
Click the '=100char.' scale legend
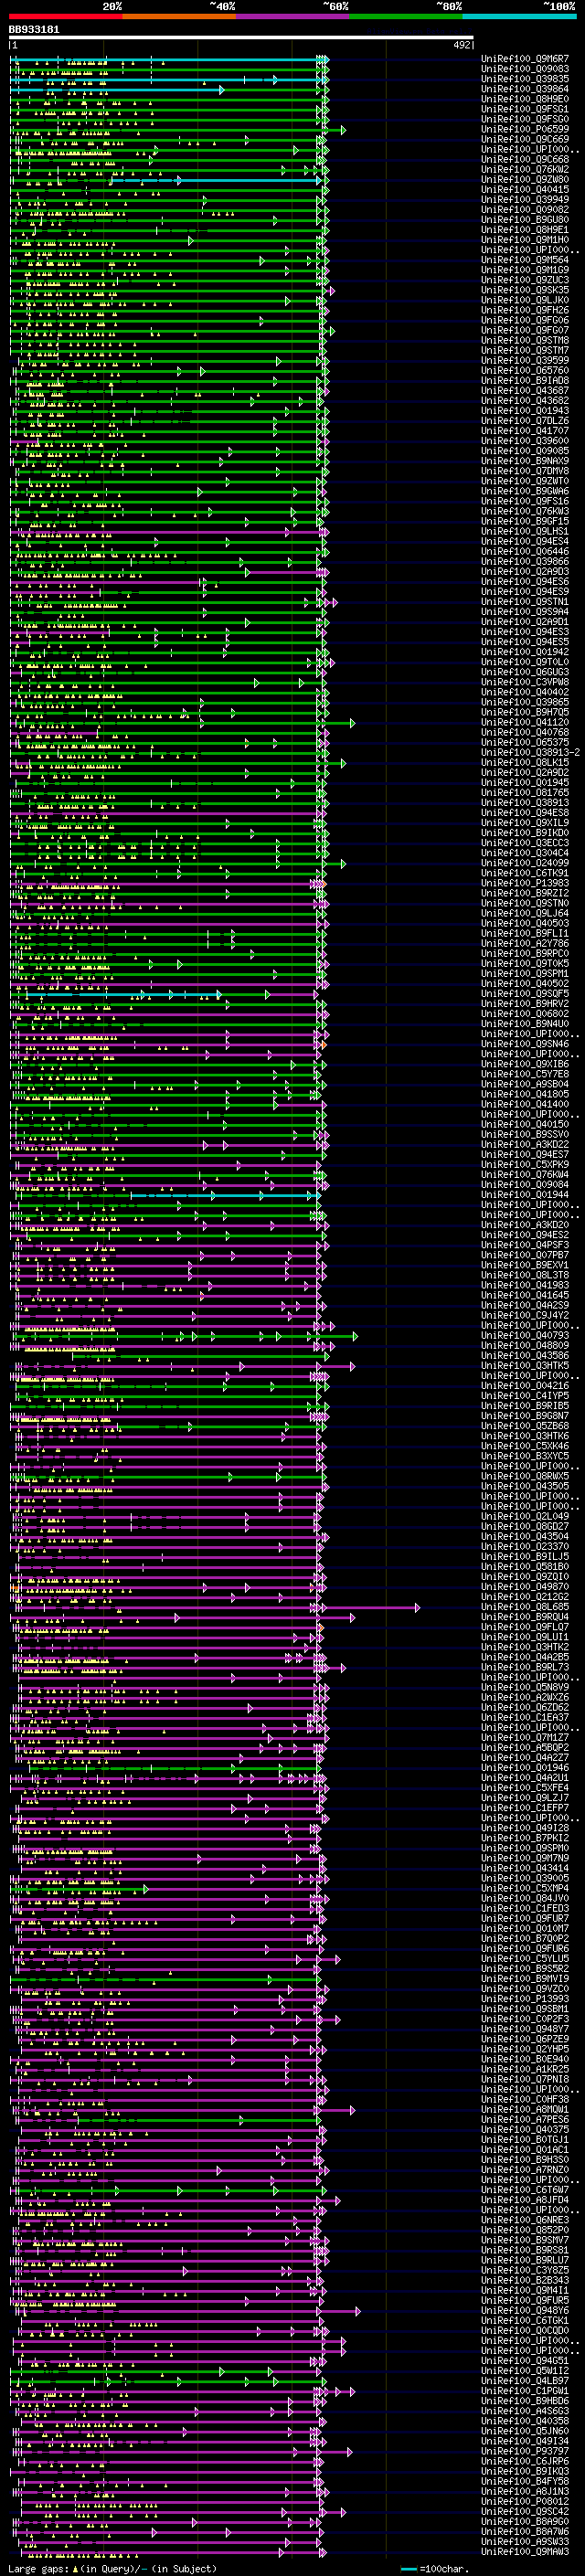(436, 2568)
